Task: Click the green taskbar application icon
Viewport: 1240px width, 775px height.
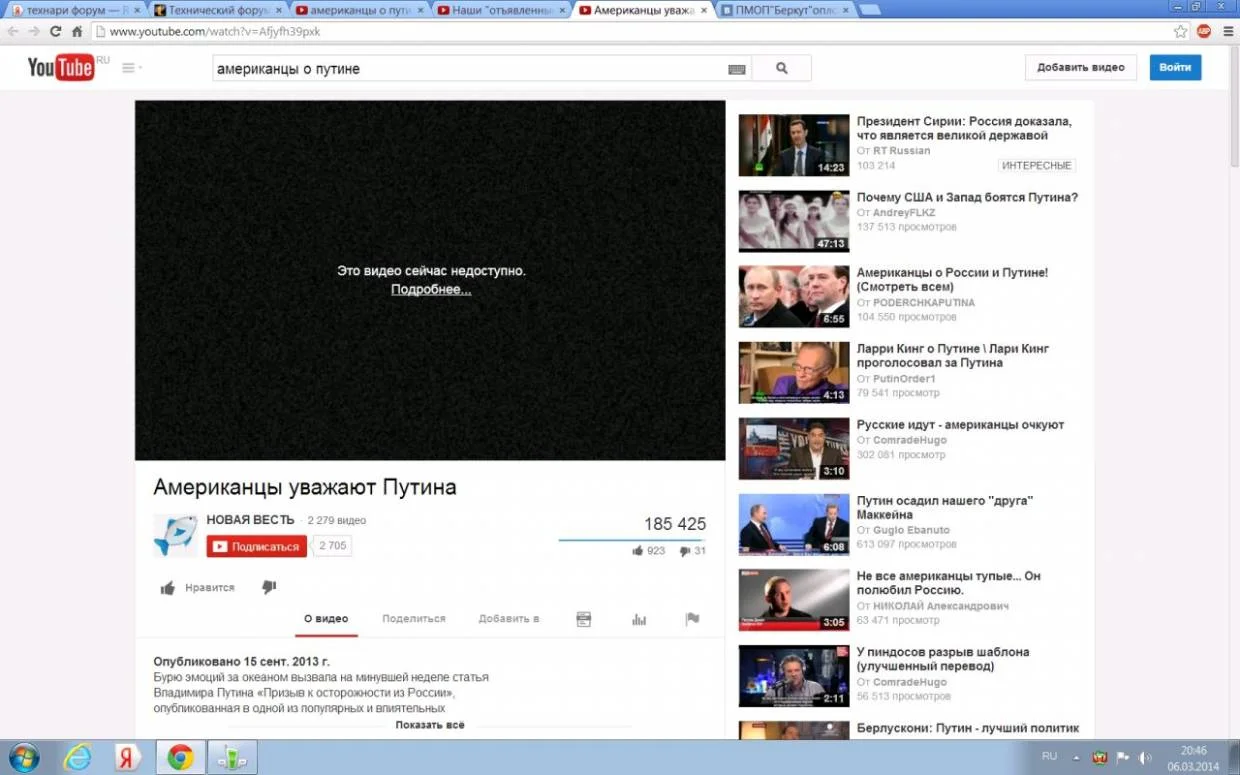Action: pyautogui.click(x=232, y=757)
